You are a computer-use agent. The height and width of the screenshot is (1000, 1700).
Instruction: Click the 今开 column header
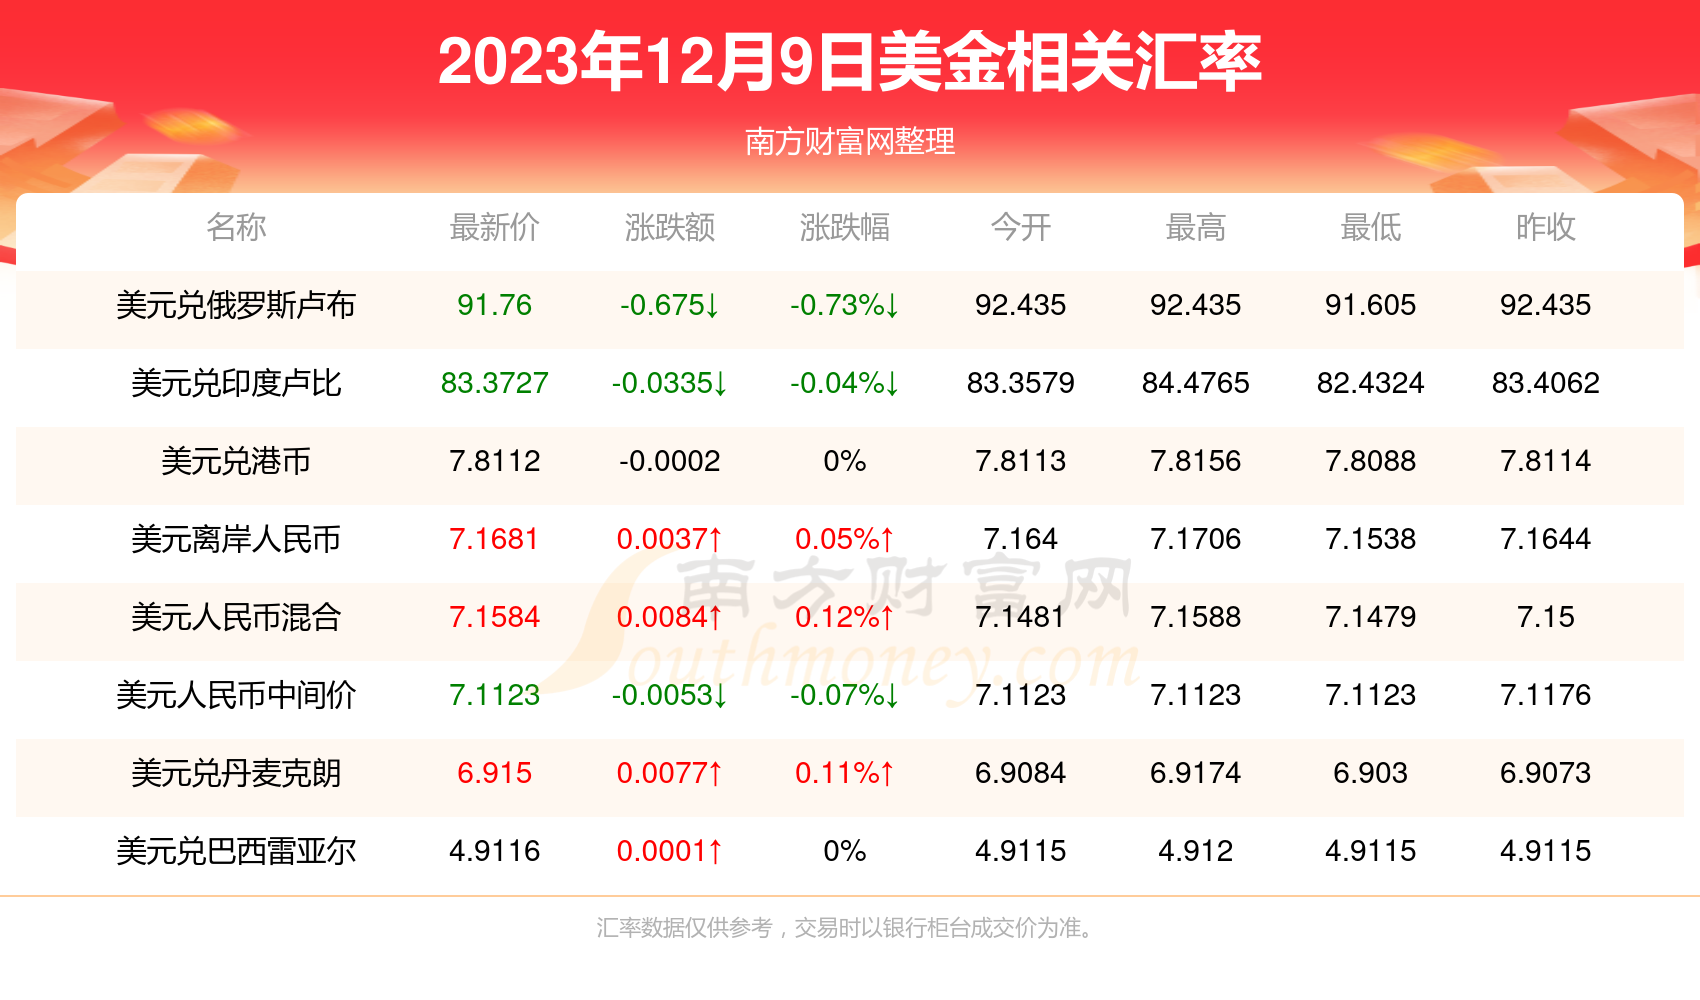1020,227
